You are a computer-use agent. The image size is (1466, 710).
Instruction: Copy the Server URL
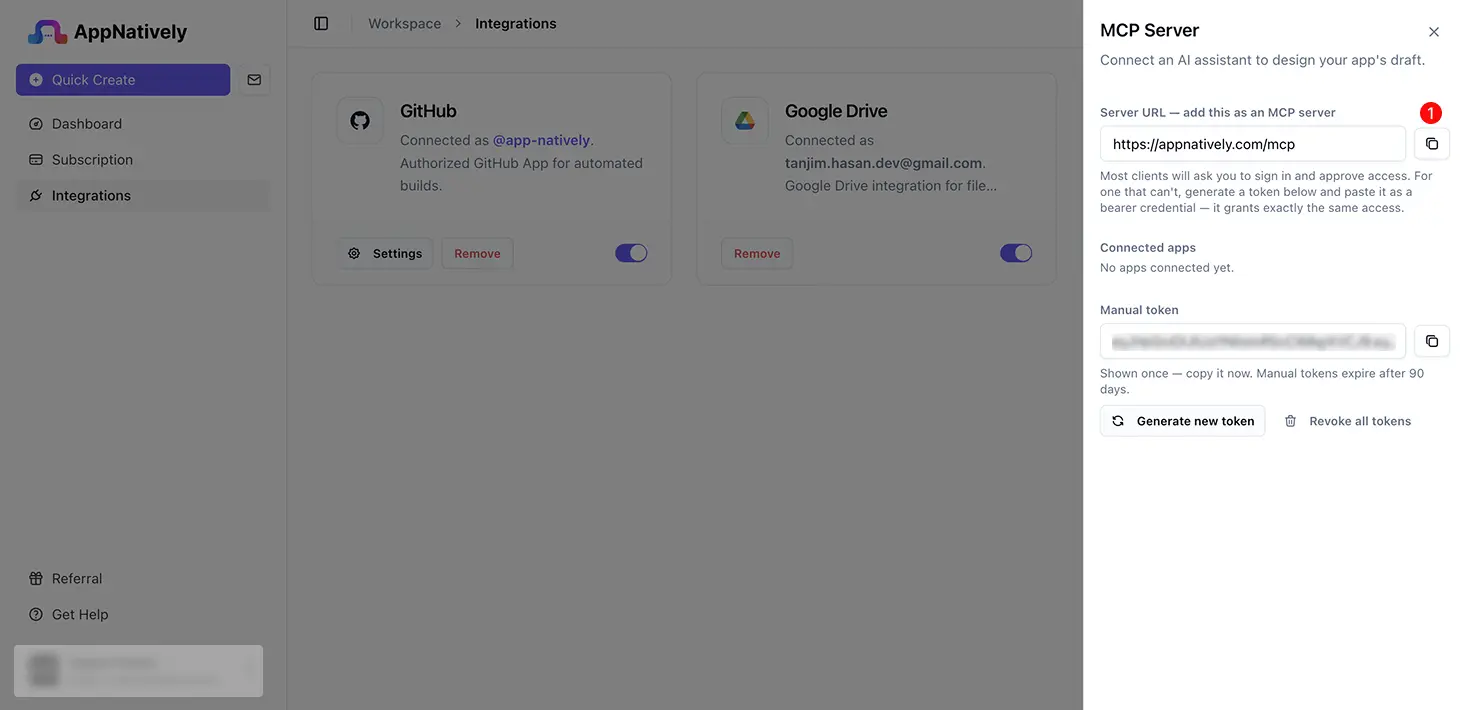tap(1432, 144)
